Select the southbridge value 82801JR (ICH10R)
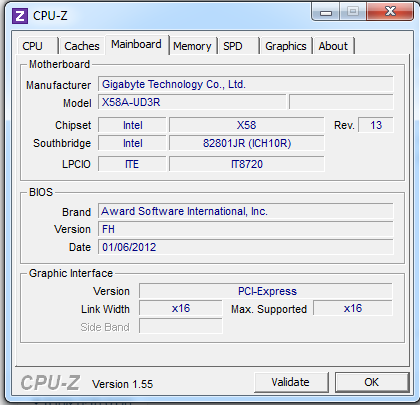 coord(247,143)
